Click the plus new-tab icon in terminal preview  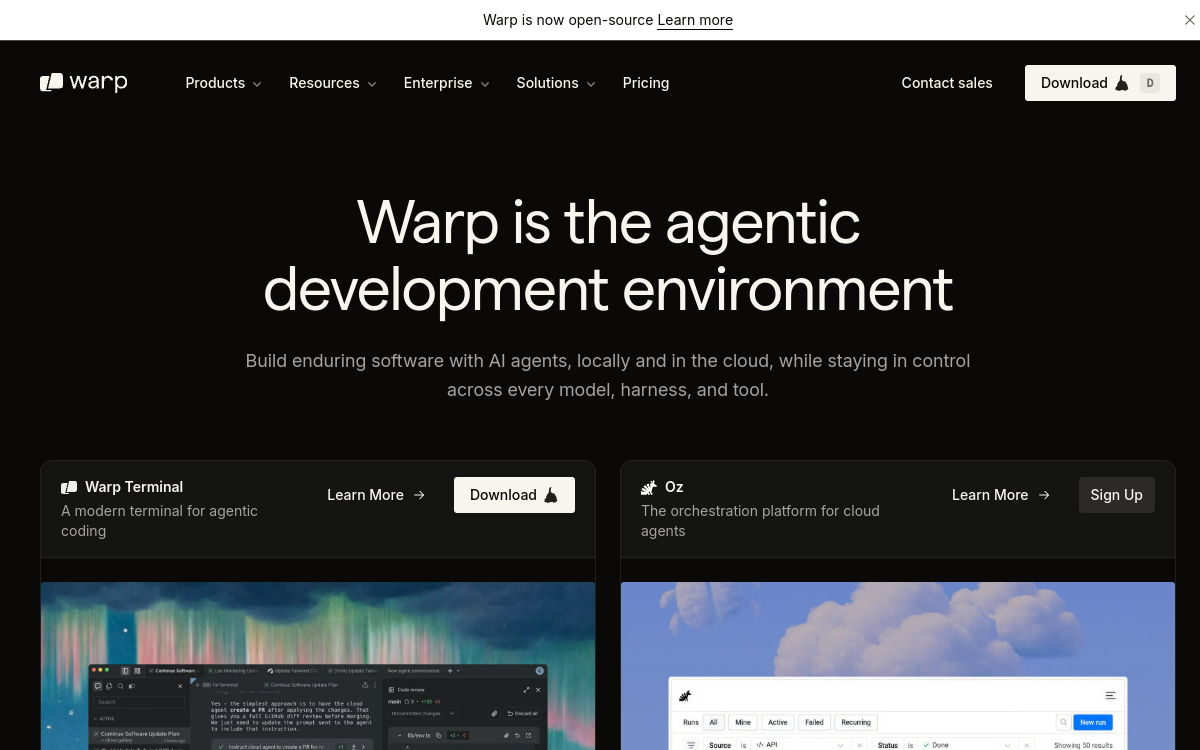coord(451,671)
